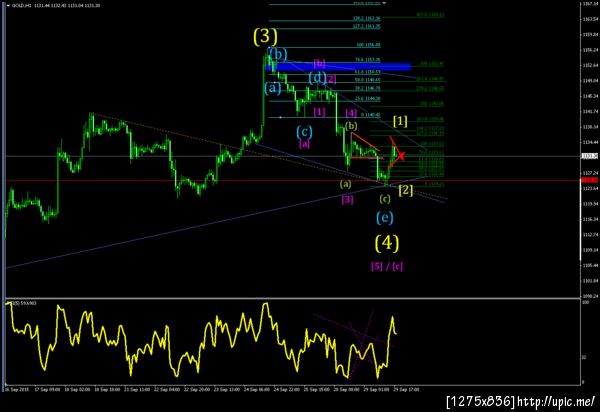This screenshot has width=600, height=412.
Task: Select the cyan (b) wave label near peak
Action: coord(279,54)
